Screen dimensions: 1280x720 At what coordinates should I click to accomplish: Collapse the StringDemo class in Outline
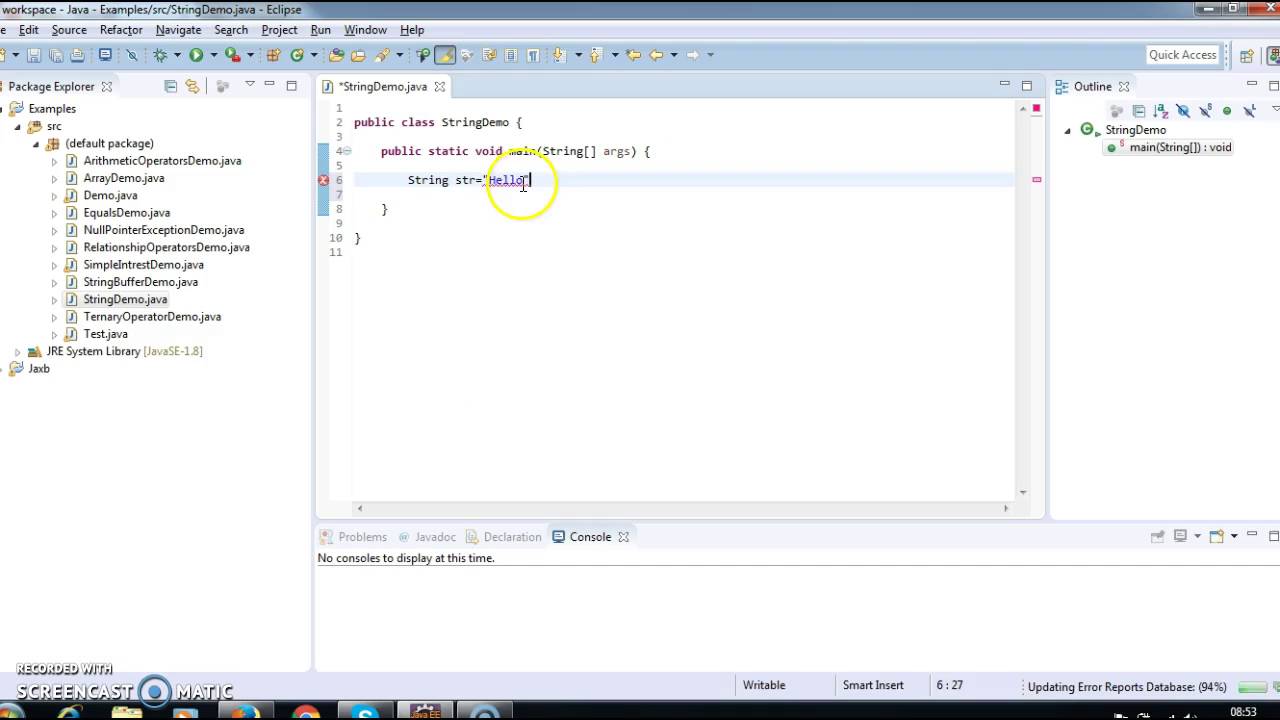tap(1067, 131)
